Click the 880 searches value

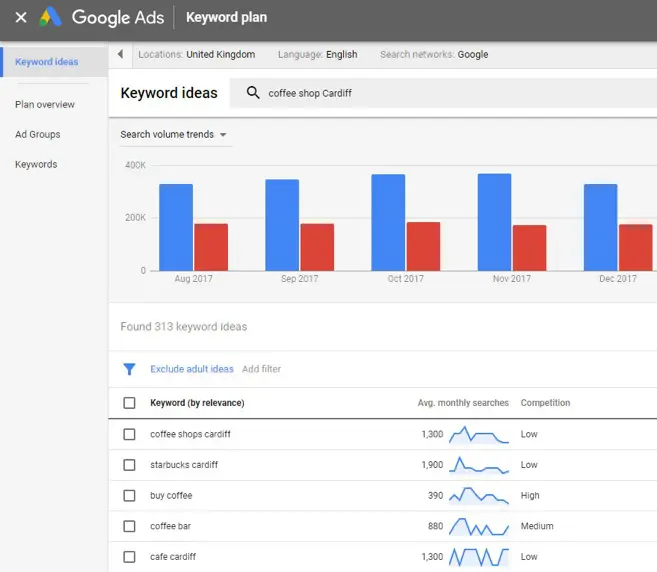(435, 526)
